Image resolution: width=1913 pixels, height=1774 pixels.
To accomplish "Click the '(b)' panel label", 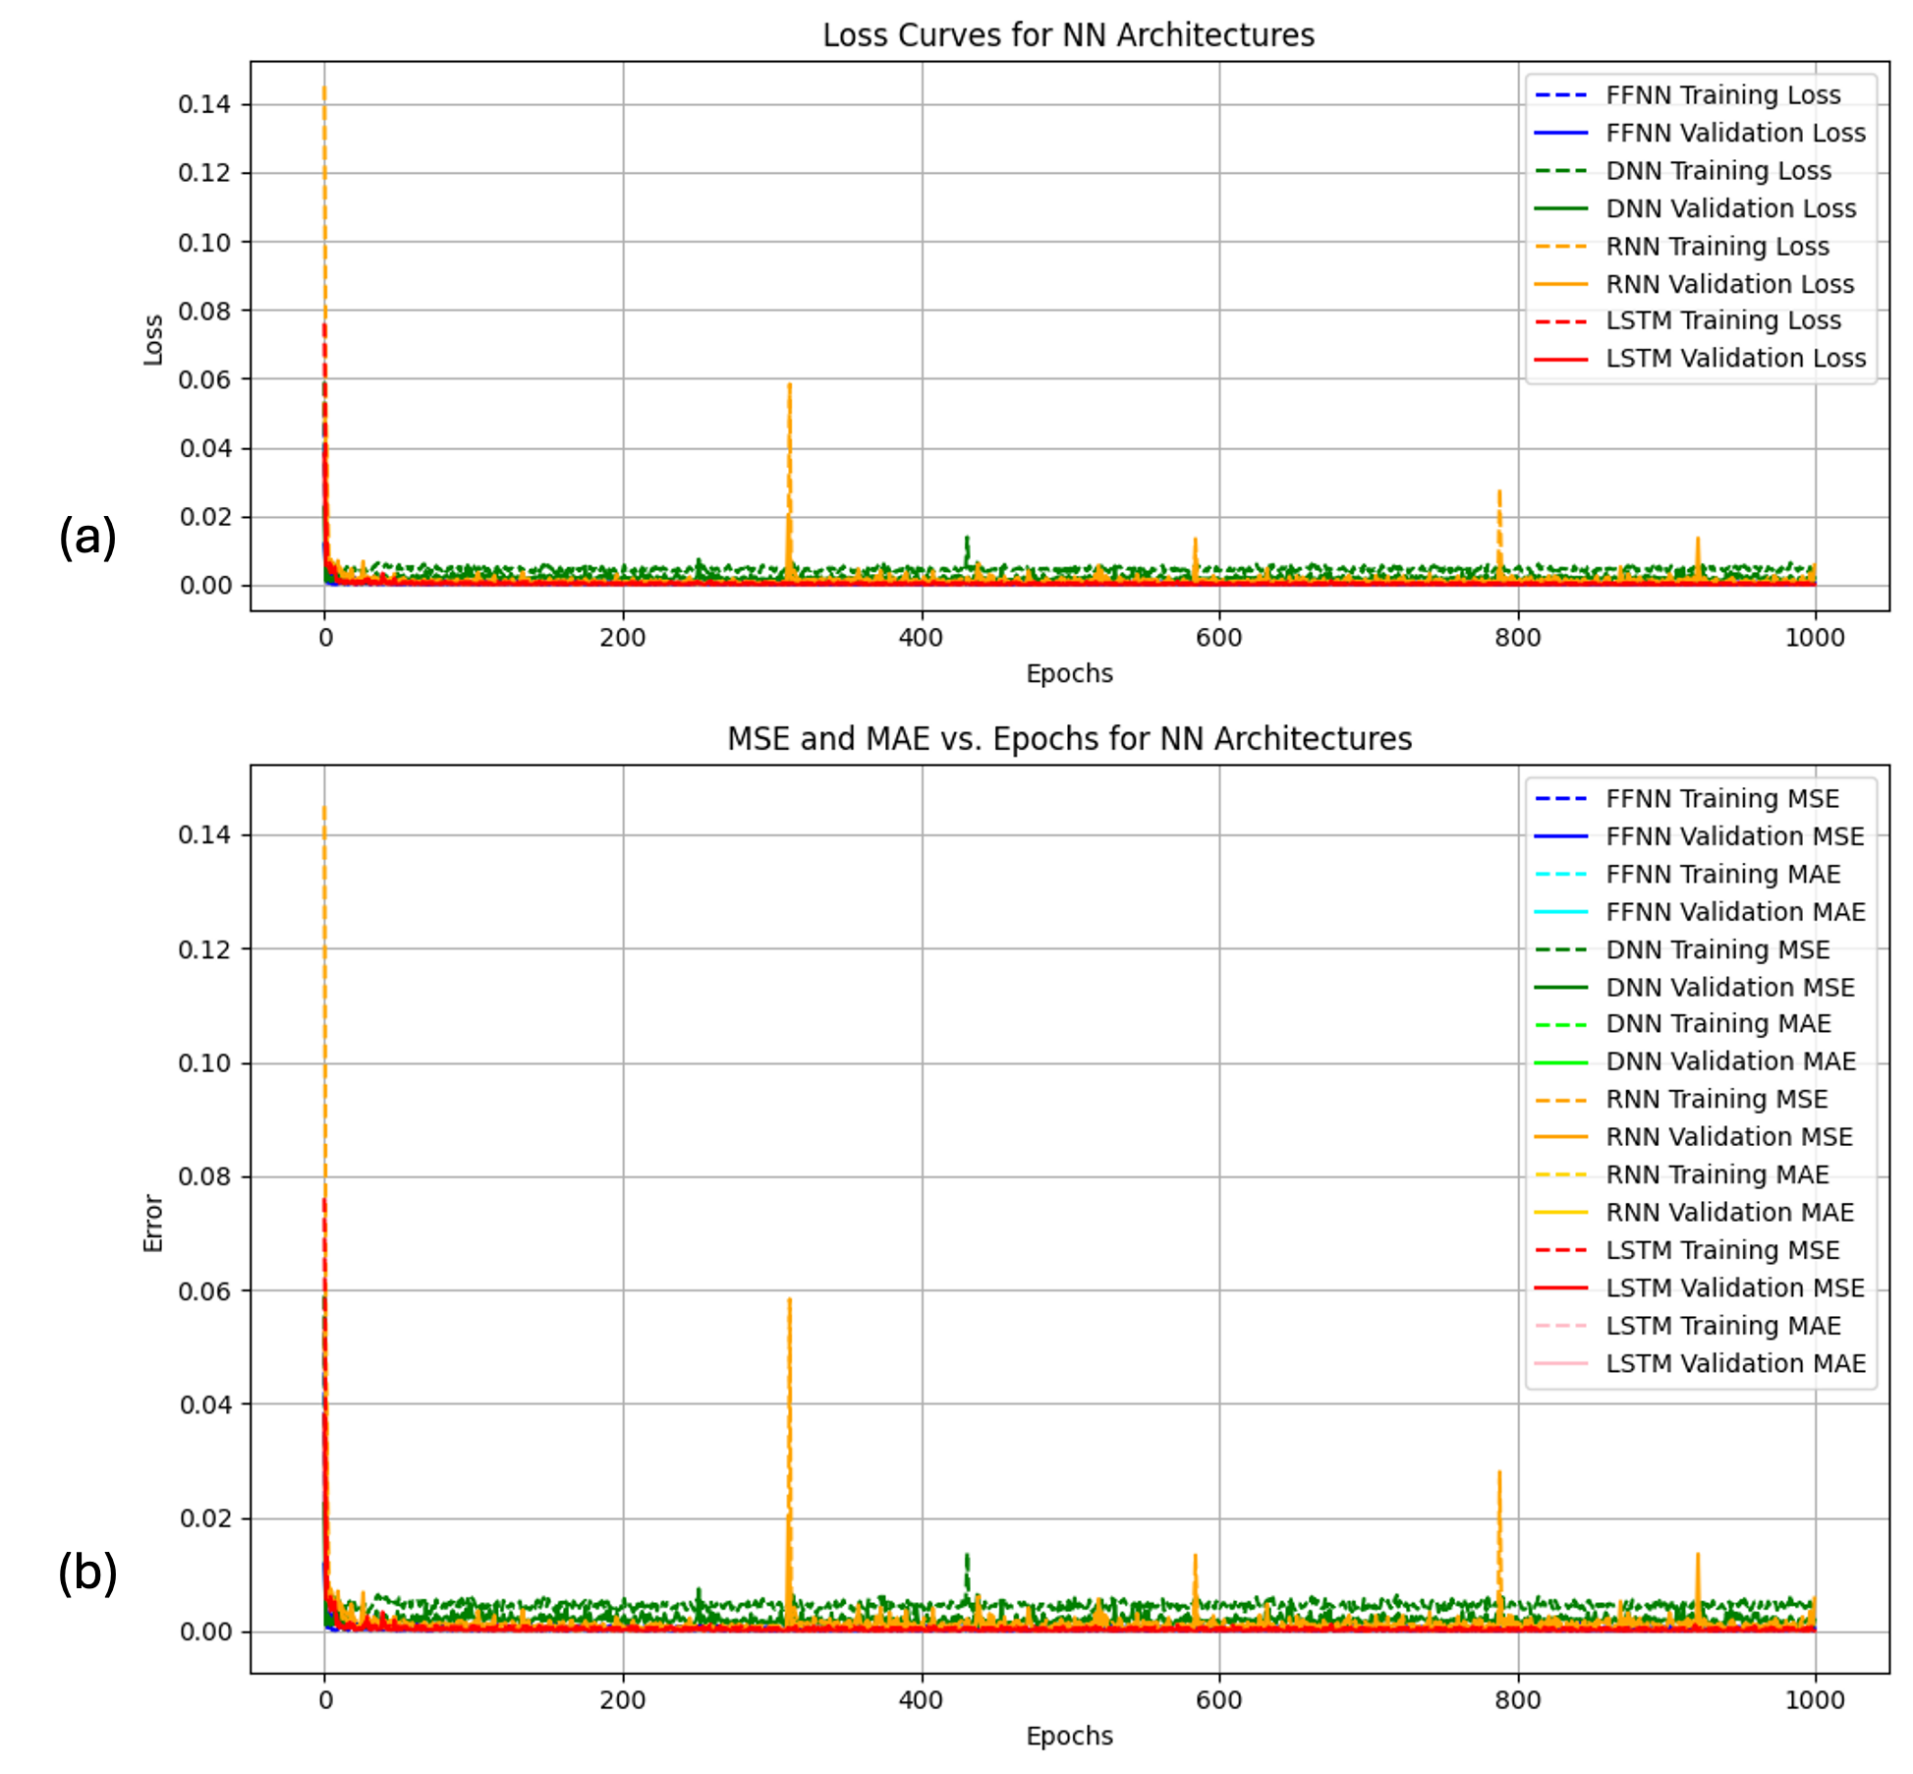I will click(x=88, y=1572).
